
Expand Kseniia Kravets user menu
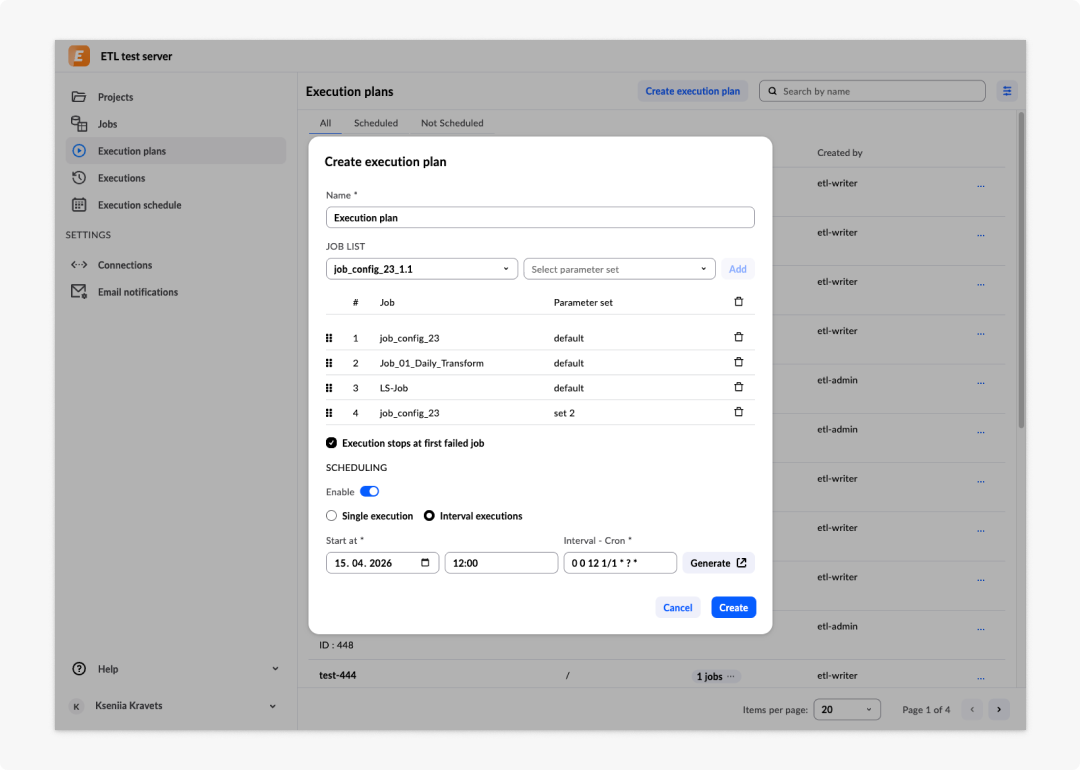click(273, 706)
